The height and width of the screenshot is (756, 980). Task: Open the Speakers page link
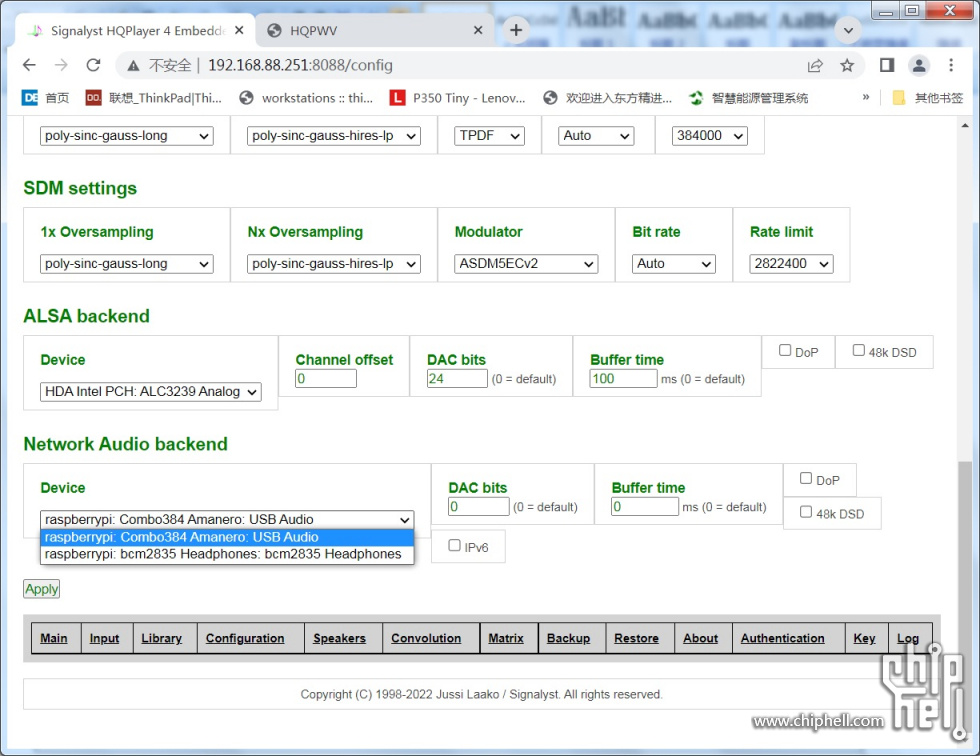[339, 638]
